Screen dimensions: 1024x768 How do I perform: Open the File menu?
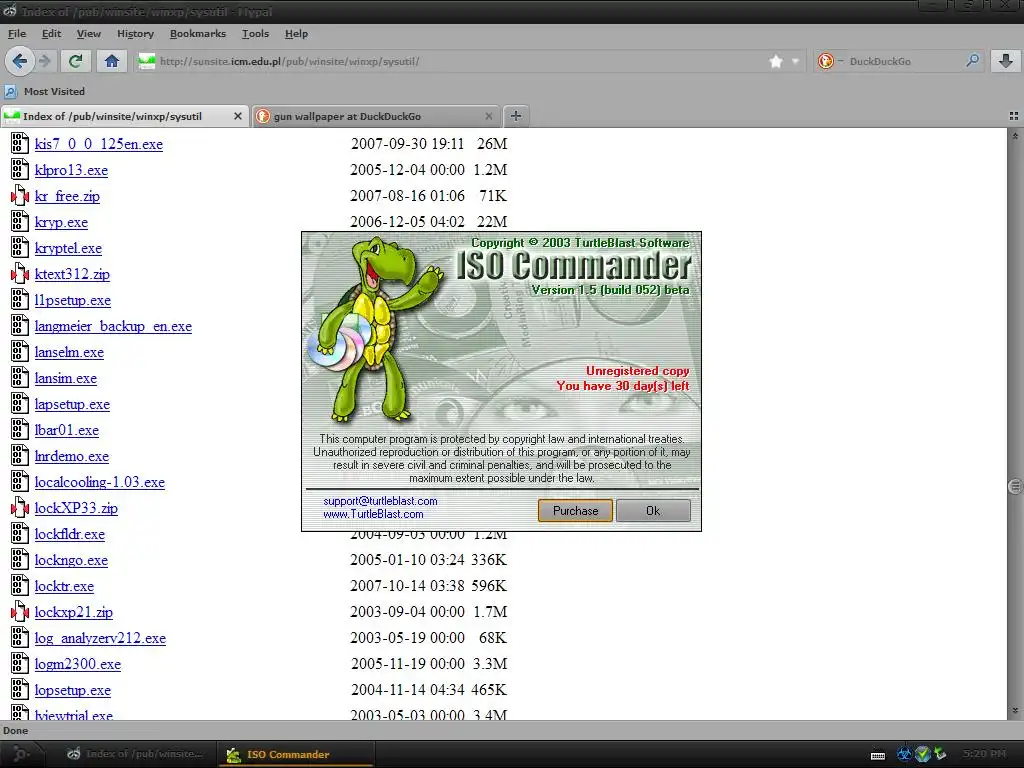click(17, 33)
